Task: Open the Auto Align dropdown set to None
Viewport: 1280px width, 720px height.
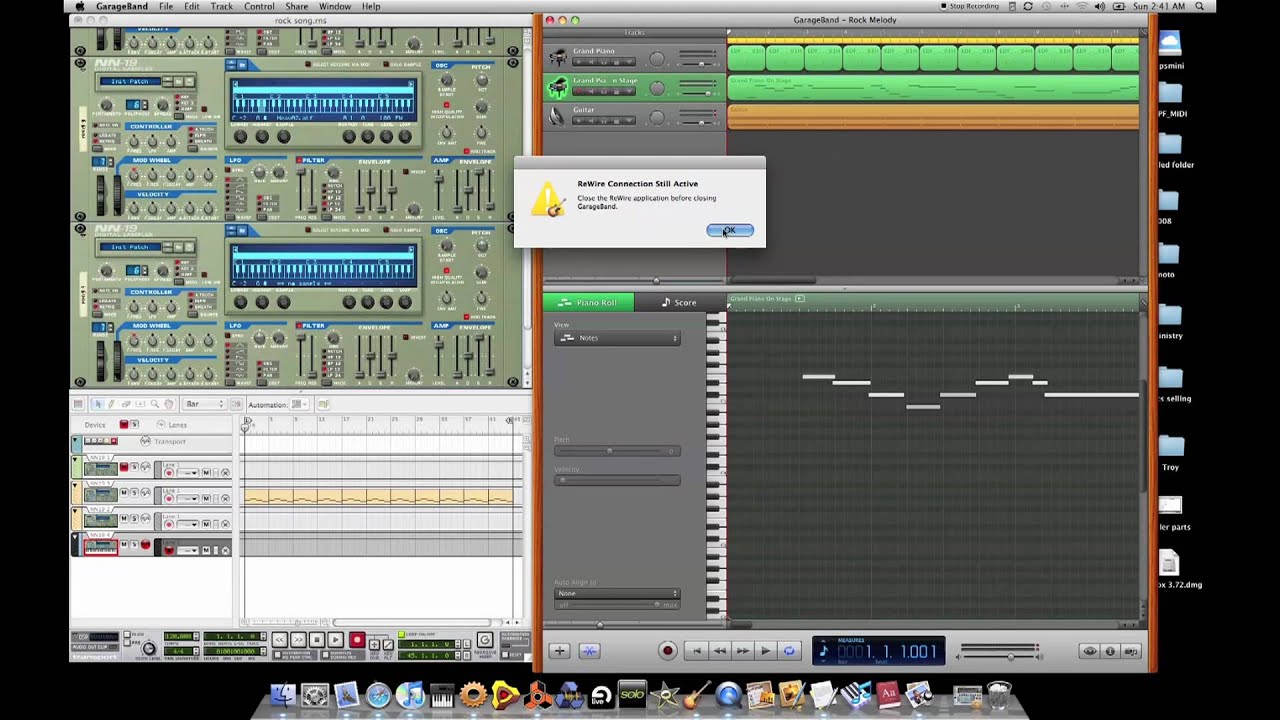Action: click(617, 593)
